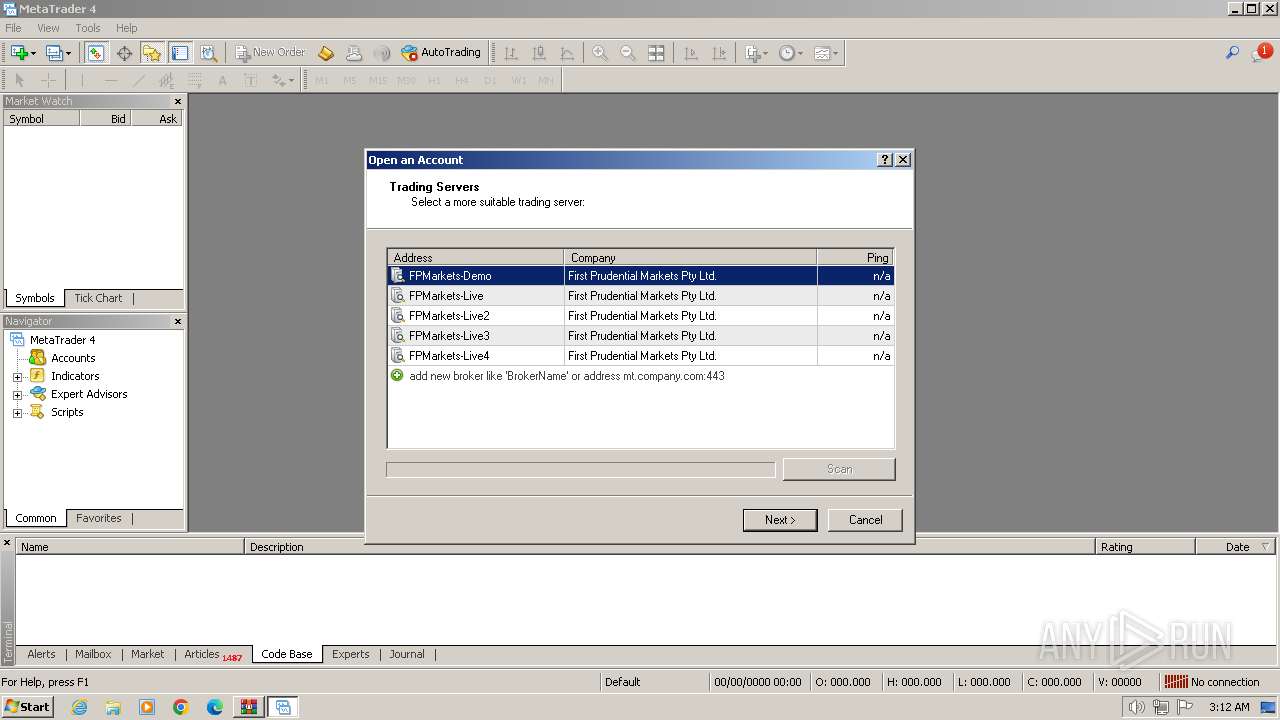1280x720 pixels.
Task: Open the Templates dropdown
Action: coord(826,53)
